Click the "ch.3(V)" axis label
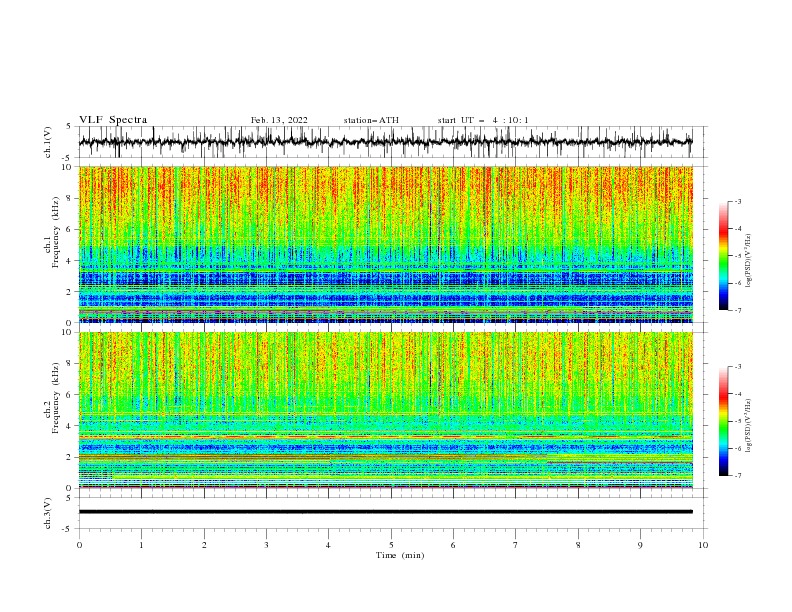792x612 pixels. pyautogui.click(x=48, y=513)
